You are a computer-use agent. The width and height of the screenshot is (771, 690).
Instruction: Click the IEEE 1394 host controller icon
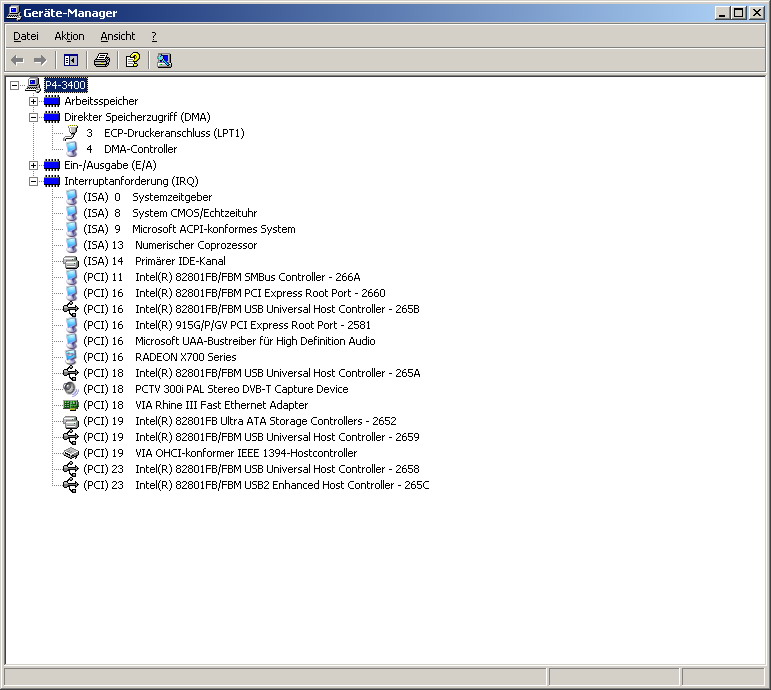[x=71, y=453]
